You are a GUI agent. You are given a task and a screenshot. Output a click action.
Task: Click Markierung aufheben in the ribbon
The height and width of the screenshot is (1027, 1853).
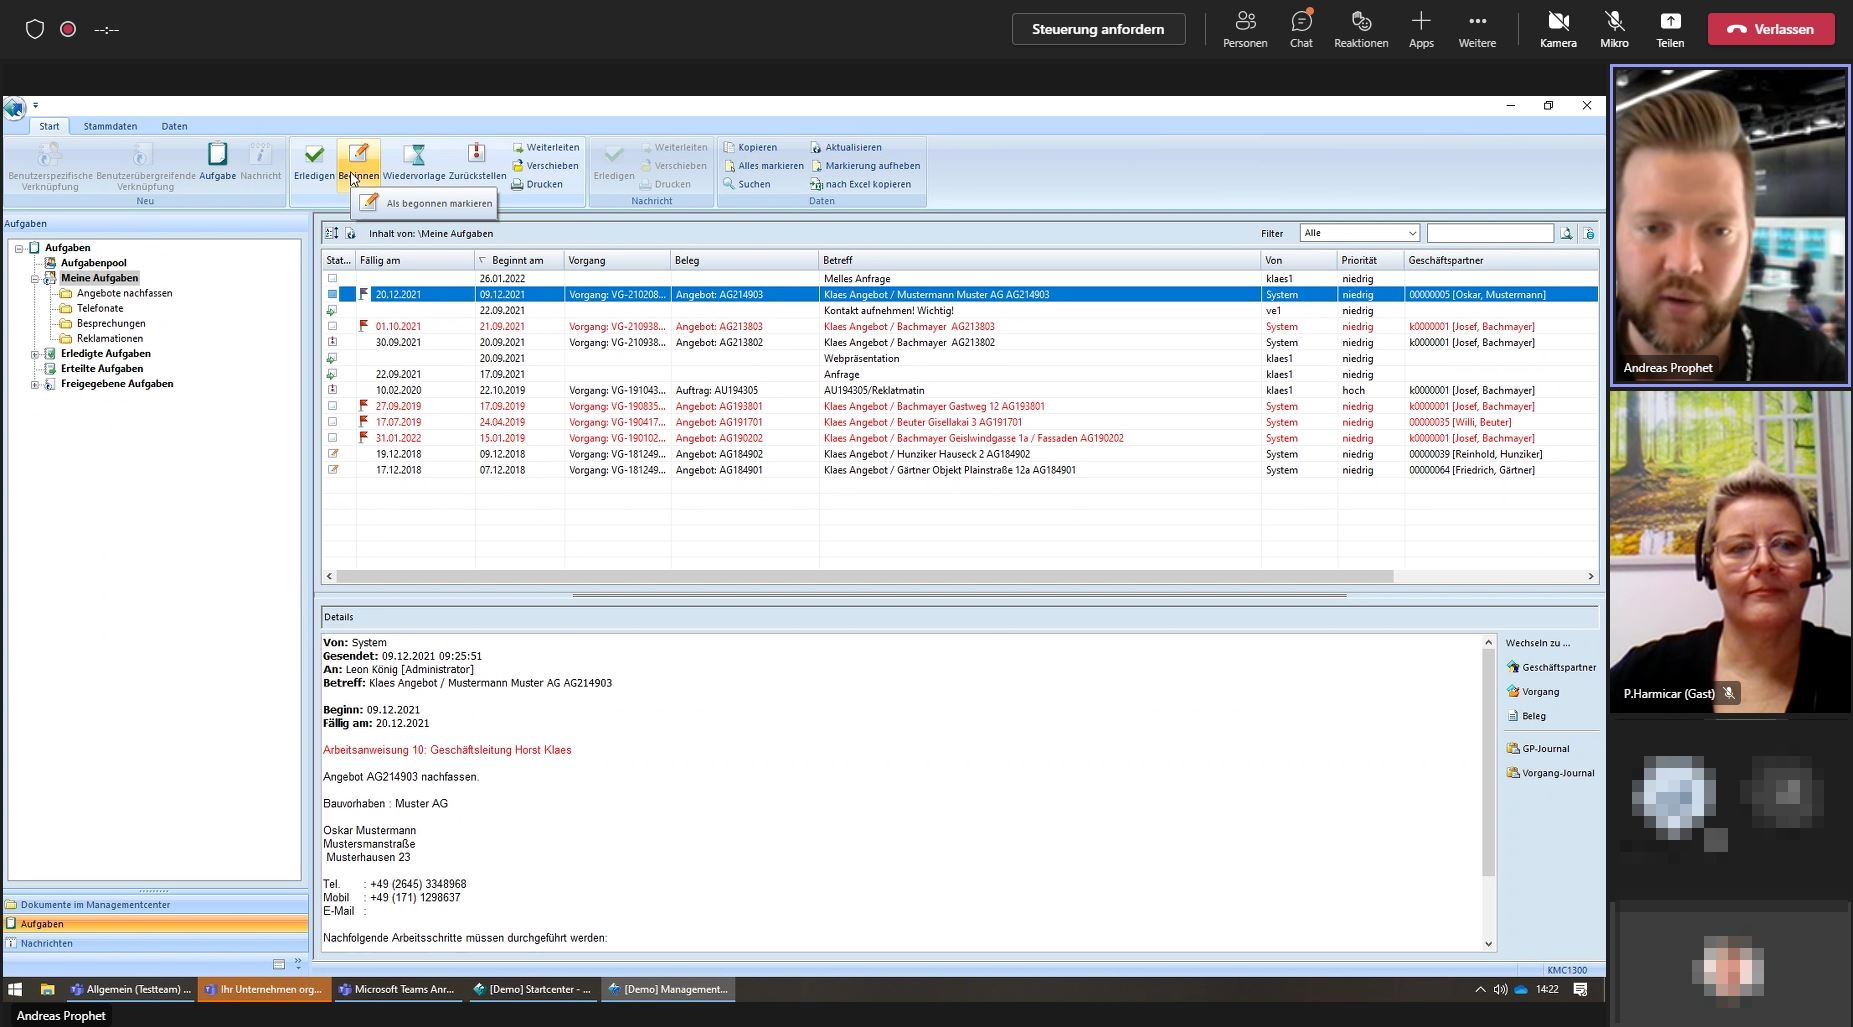[865, 166]
